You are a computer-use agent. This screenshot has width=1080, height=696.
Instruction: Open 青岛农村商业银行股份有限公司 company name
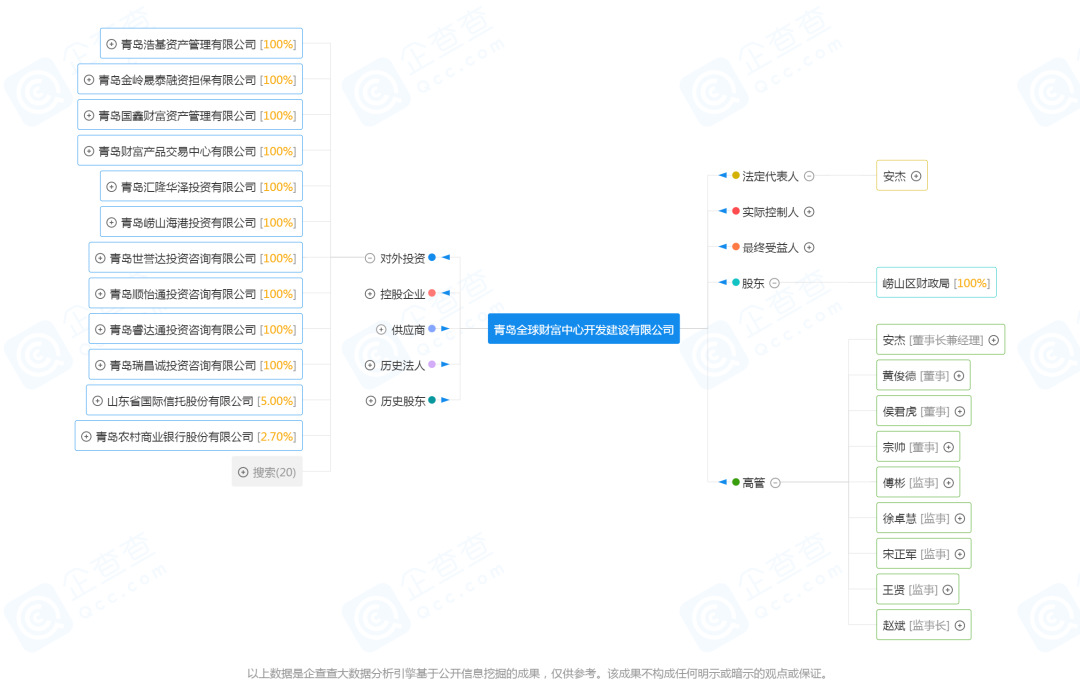tap(174, 437)
